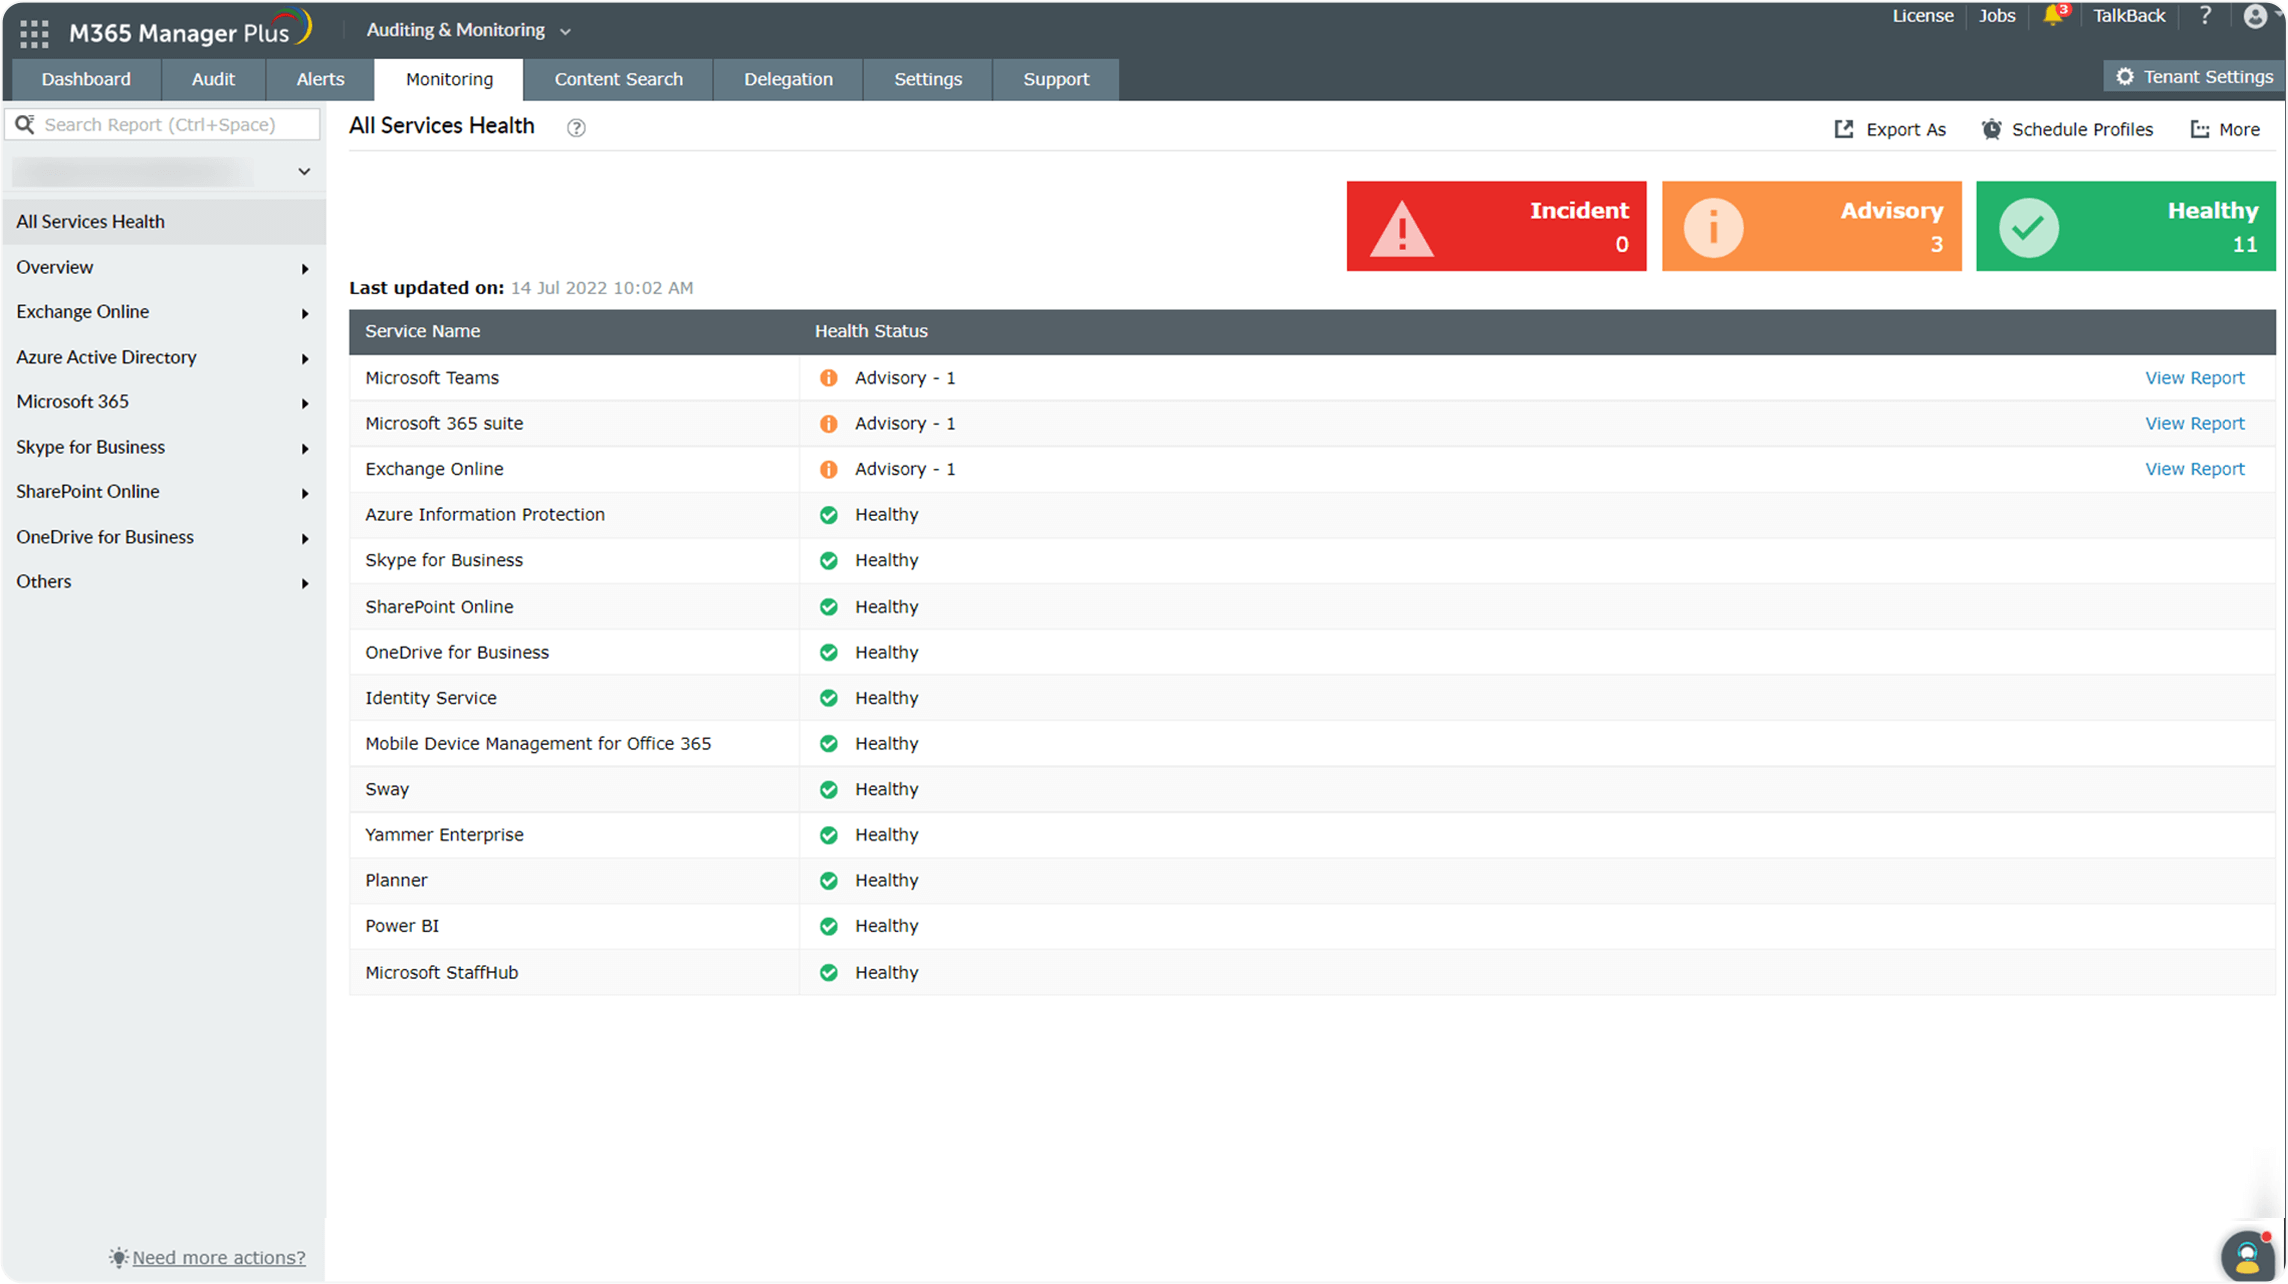Open the Delegation tab
This screenshot has height=1284, width=2288.
(x=788, y=79)
